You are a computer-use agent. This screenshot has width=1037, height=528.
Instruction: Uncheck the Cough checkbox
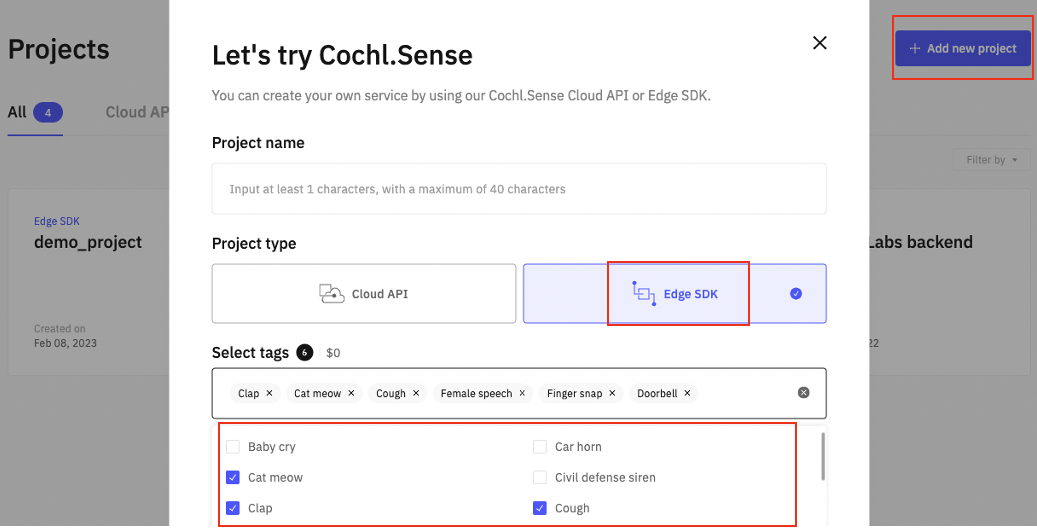pyautogui.click(x=540, y=508)
